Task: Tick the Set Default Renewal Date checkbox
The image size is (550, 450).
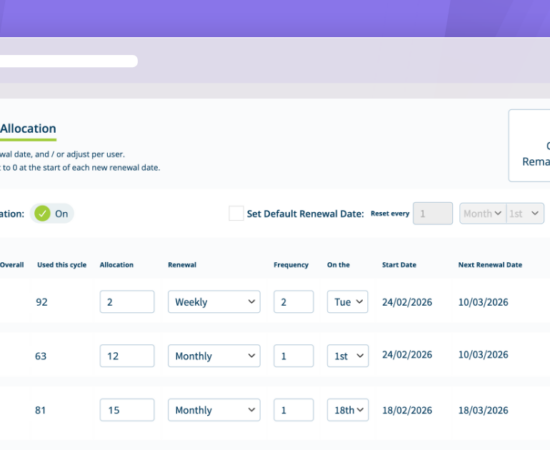Action: (236, 213)
